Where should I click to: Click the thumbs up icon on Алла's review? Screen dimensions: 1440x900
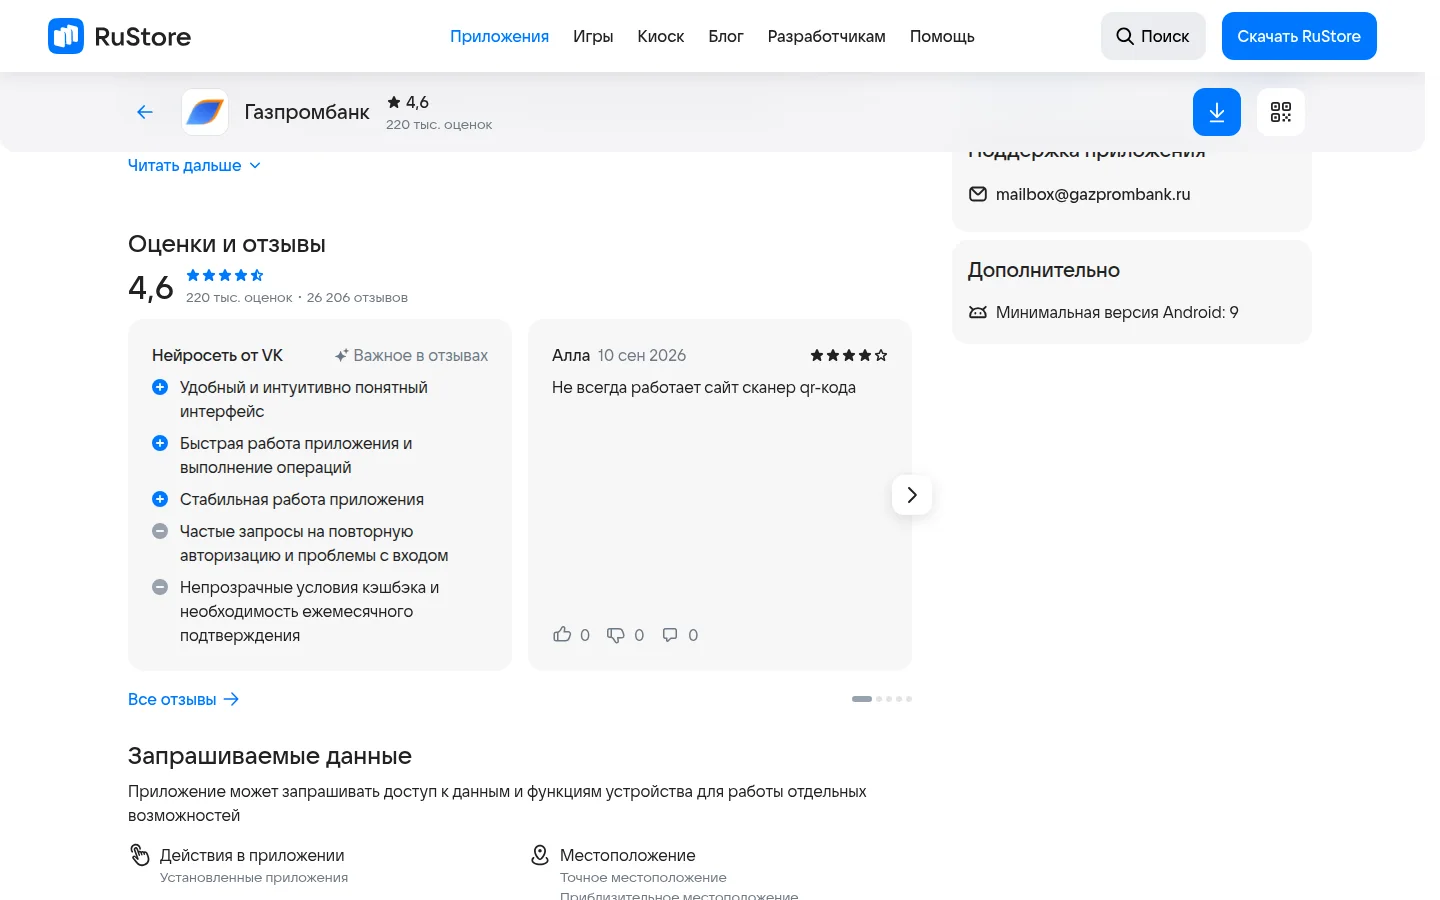click(x=562, y=635)
